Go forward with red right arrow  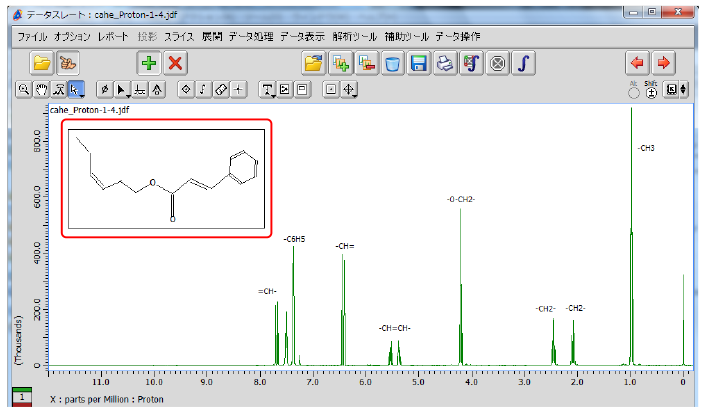click(664, 63)
